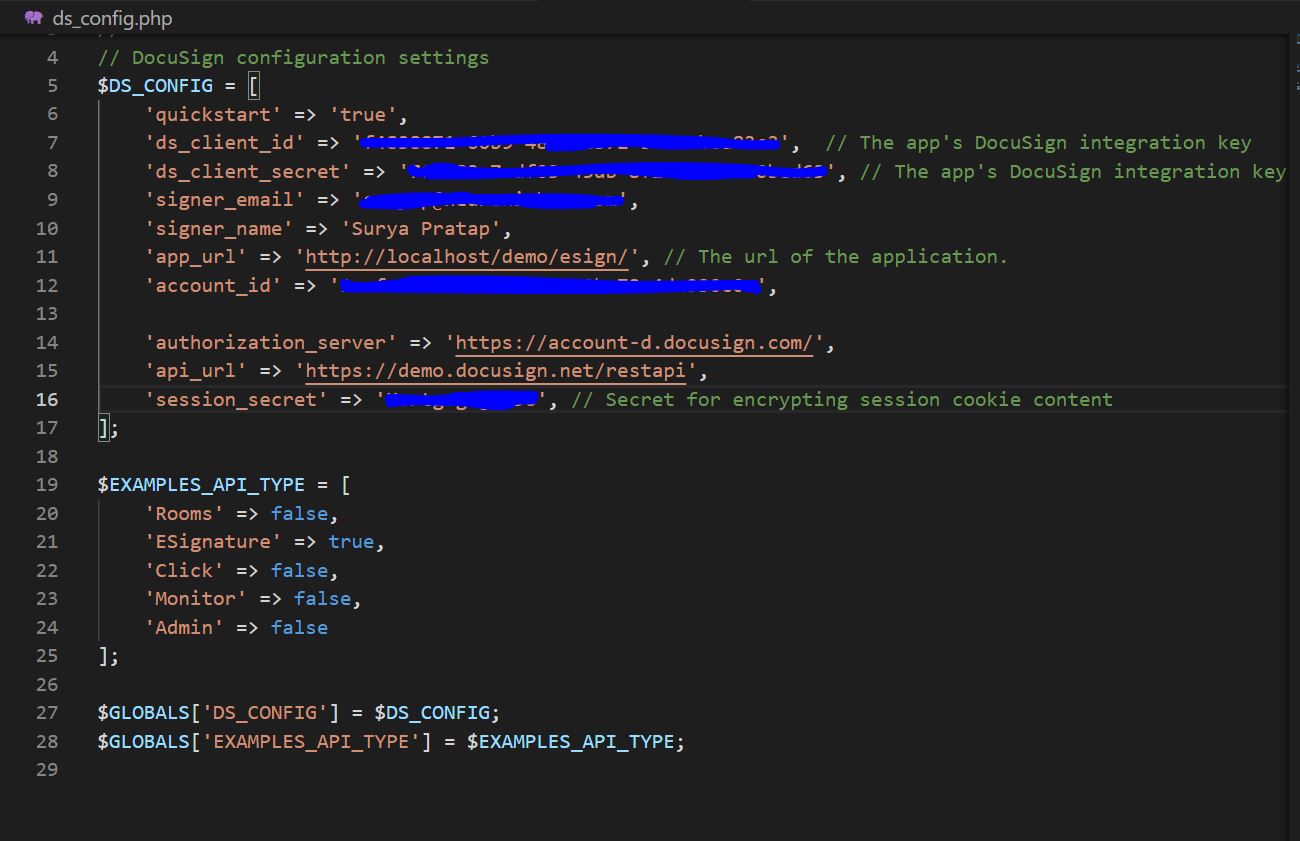The height and width of the screenshot is (841, 1300).
Task: Click the '$EXAMPLES_API_TYPE' variable on line 19
Action: tap(201, 485)
